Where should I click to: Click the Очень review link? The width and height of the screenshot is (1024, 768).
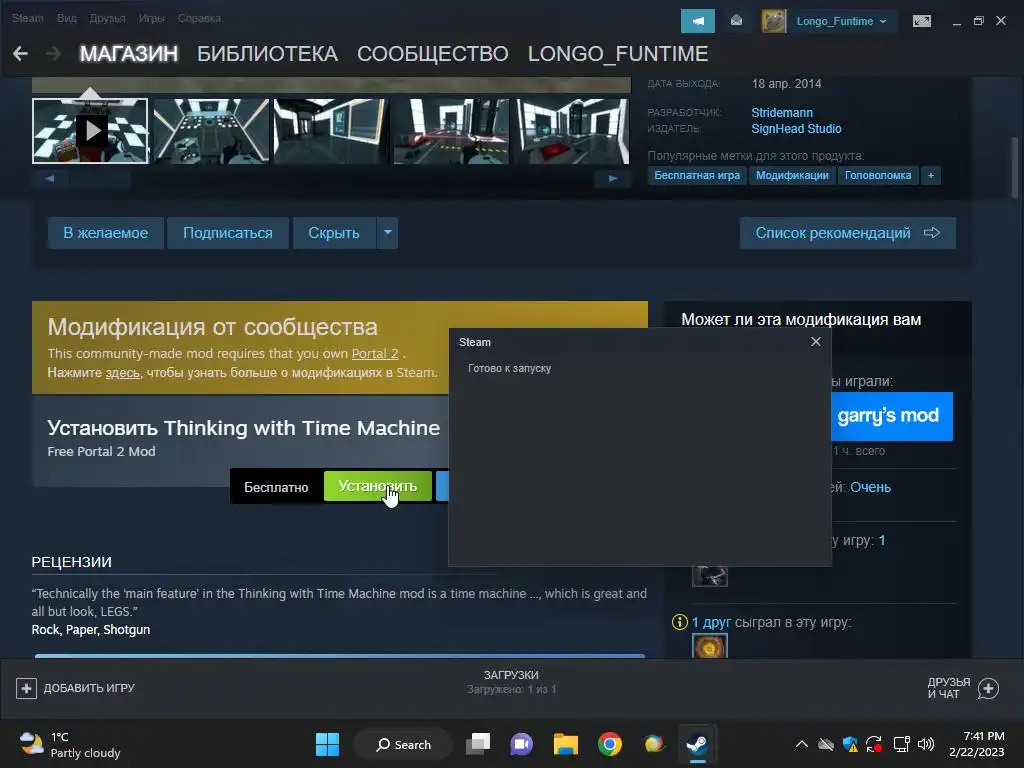pos(871,487)
